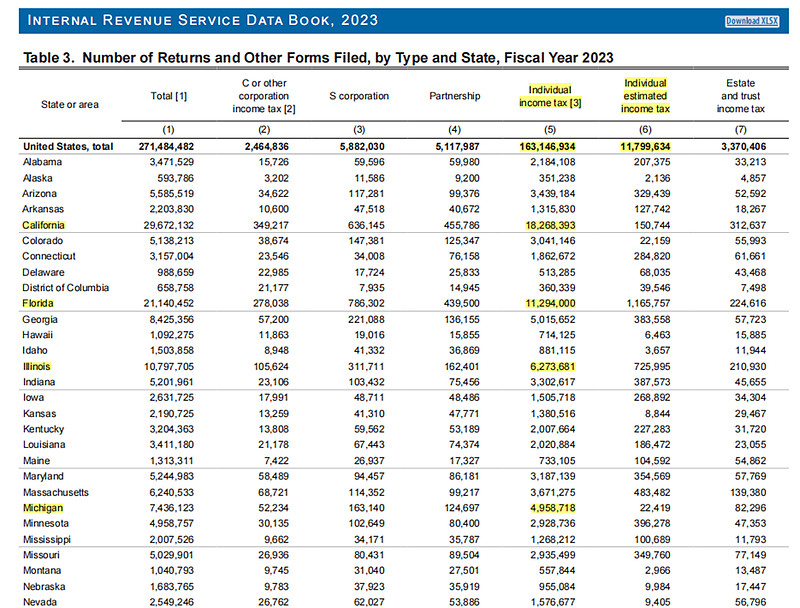Click the highlighted Michigan state name
The width and height of the screenshot is (800, 608).
(x=43, y=508)
